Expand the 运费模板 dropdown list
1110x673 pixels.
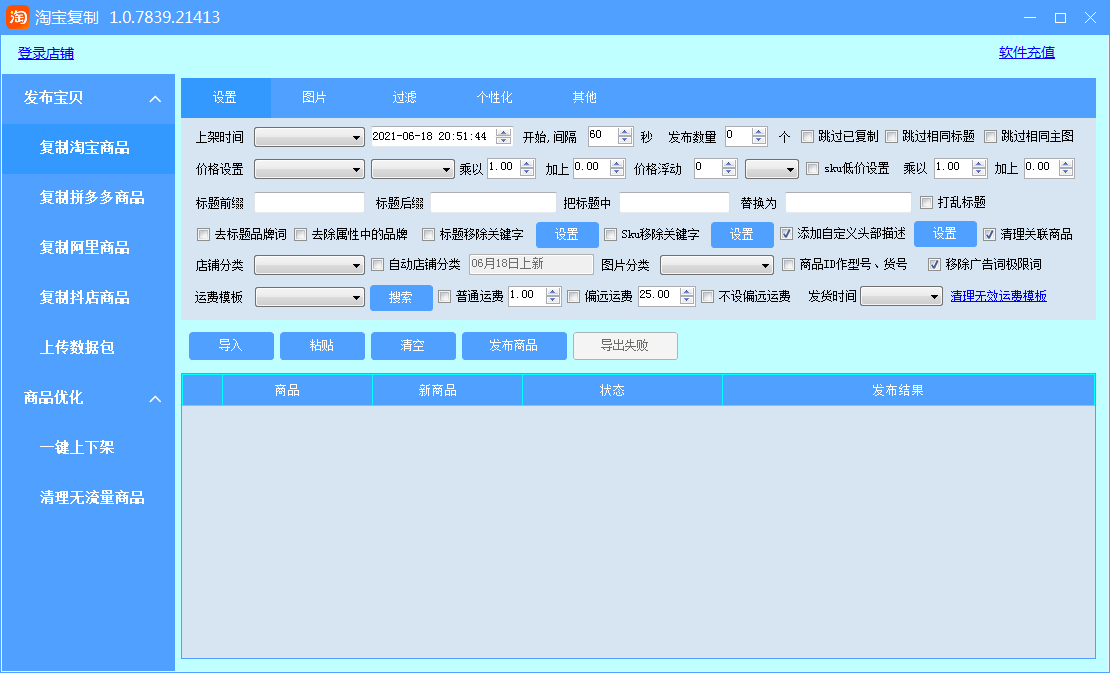click(310, 297)
